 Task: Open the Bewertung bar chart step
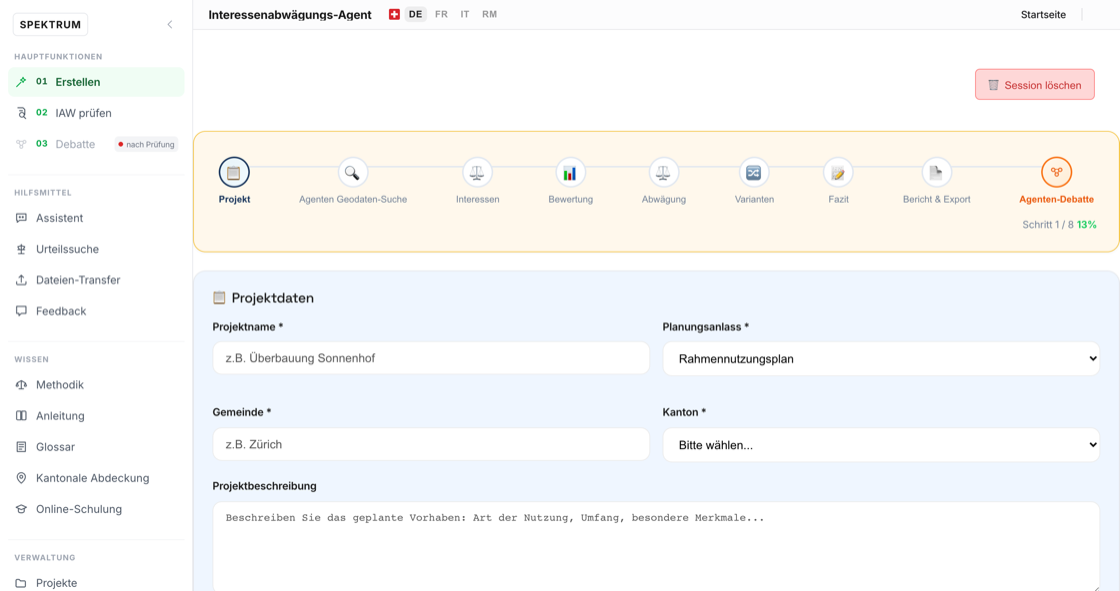[570, 172]
